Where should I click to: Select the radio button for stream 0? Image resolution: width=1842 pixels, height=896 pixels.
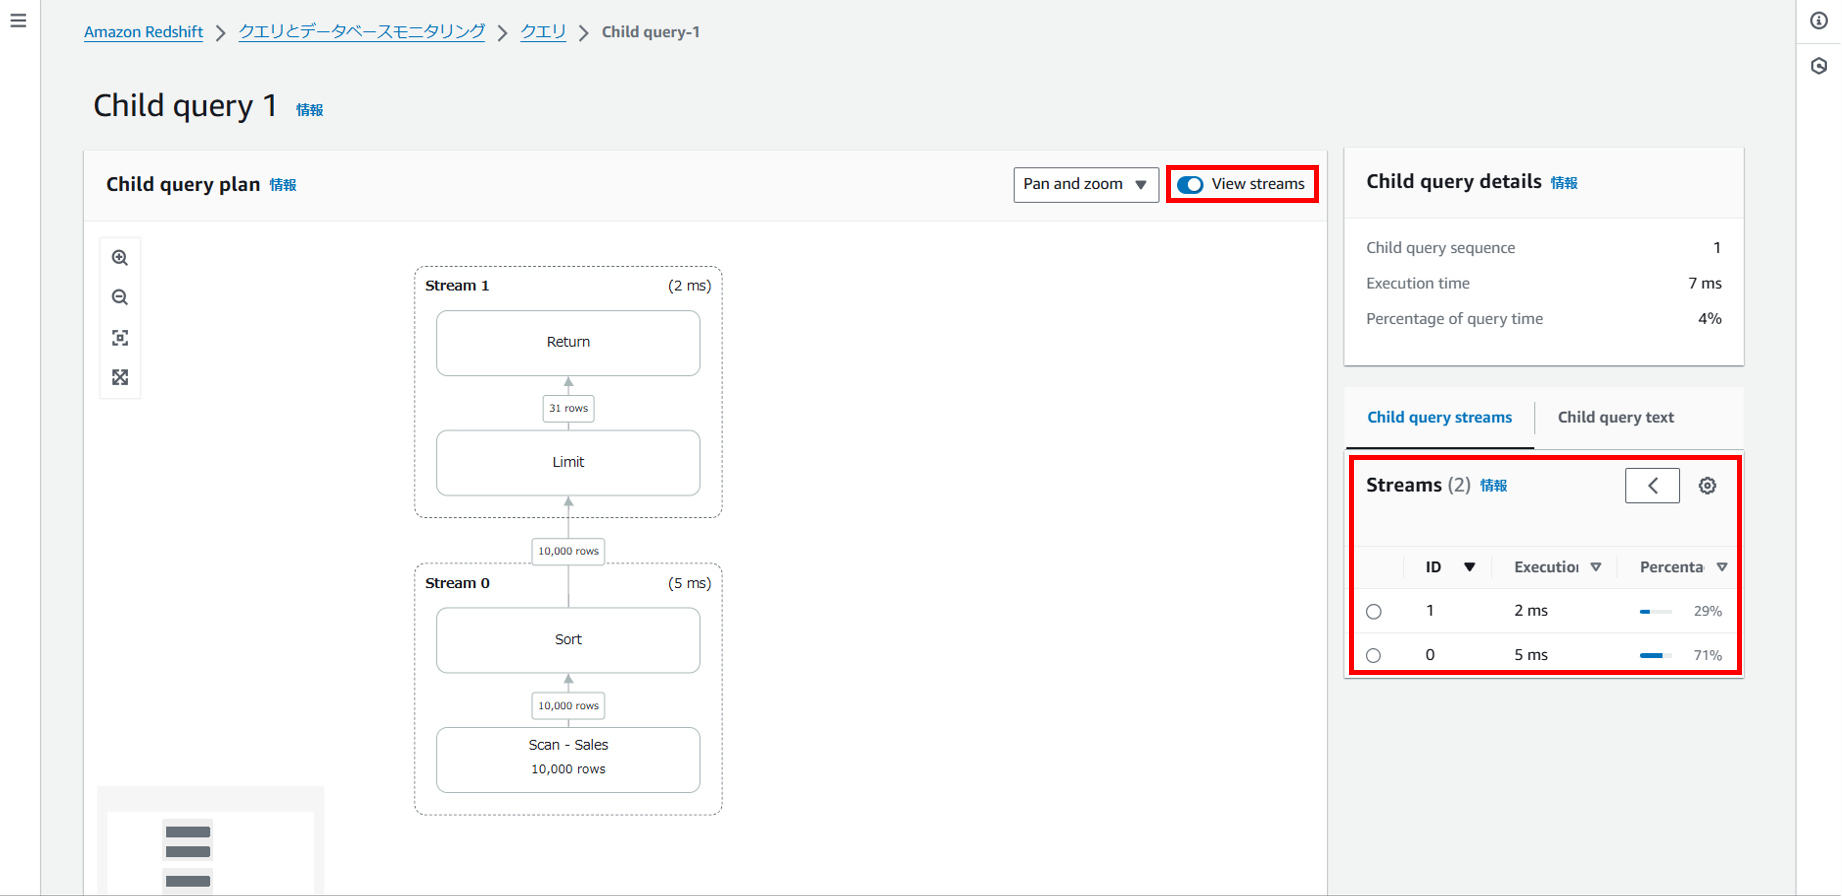(1374, 656)
